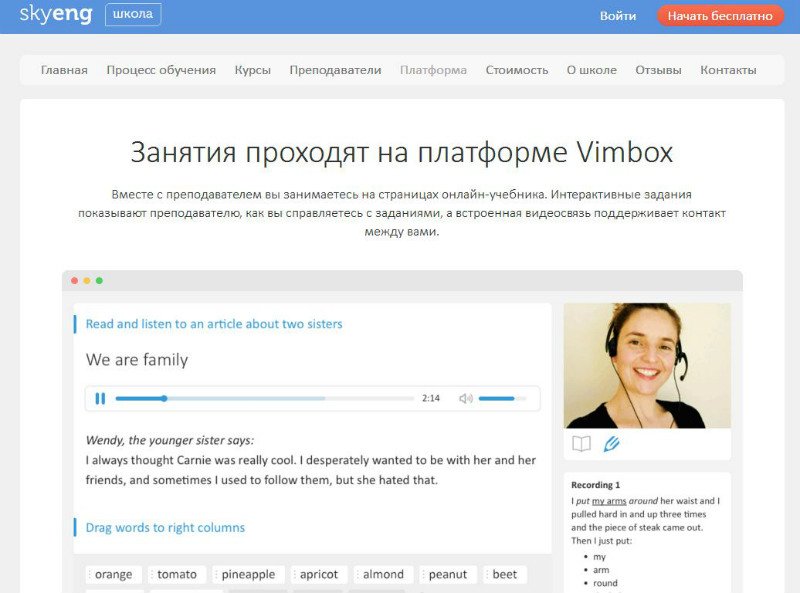The image size is (800, 593).
Task: Click the "школа" badge next to logo
Action: coord(133,16)
